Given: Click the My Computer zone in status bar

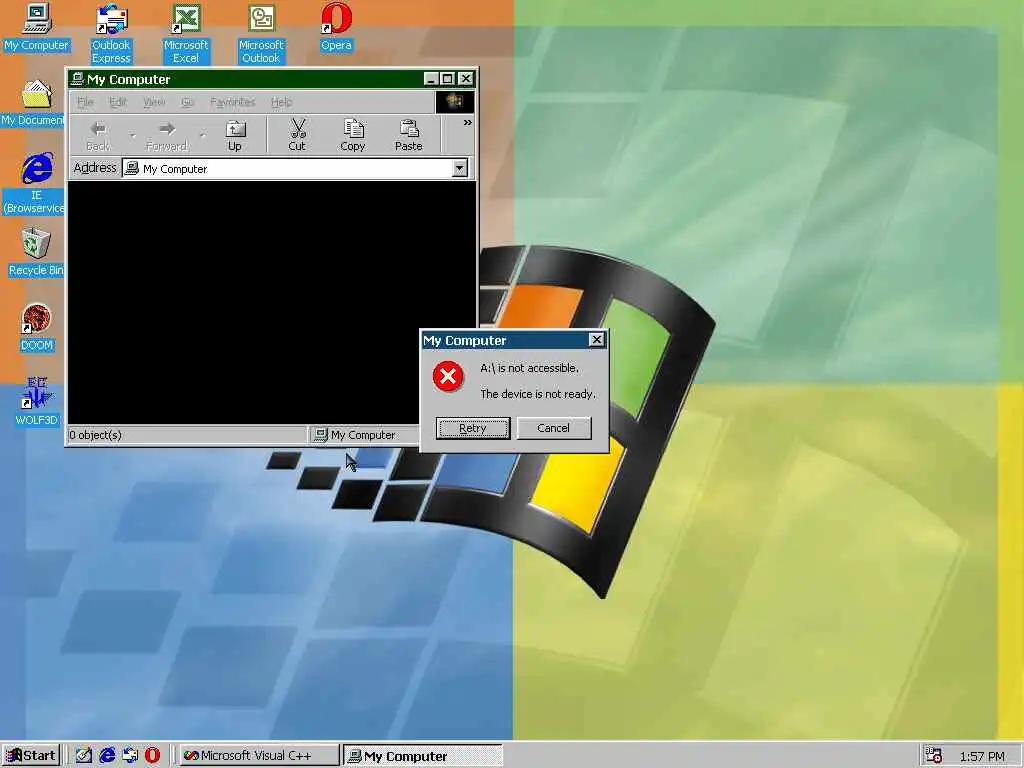Looking at the screenshot, I should click(363, 435).
